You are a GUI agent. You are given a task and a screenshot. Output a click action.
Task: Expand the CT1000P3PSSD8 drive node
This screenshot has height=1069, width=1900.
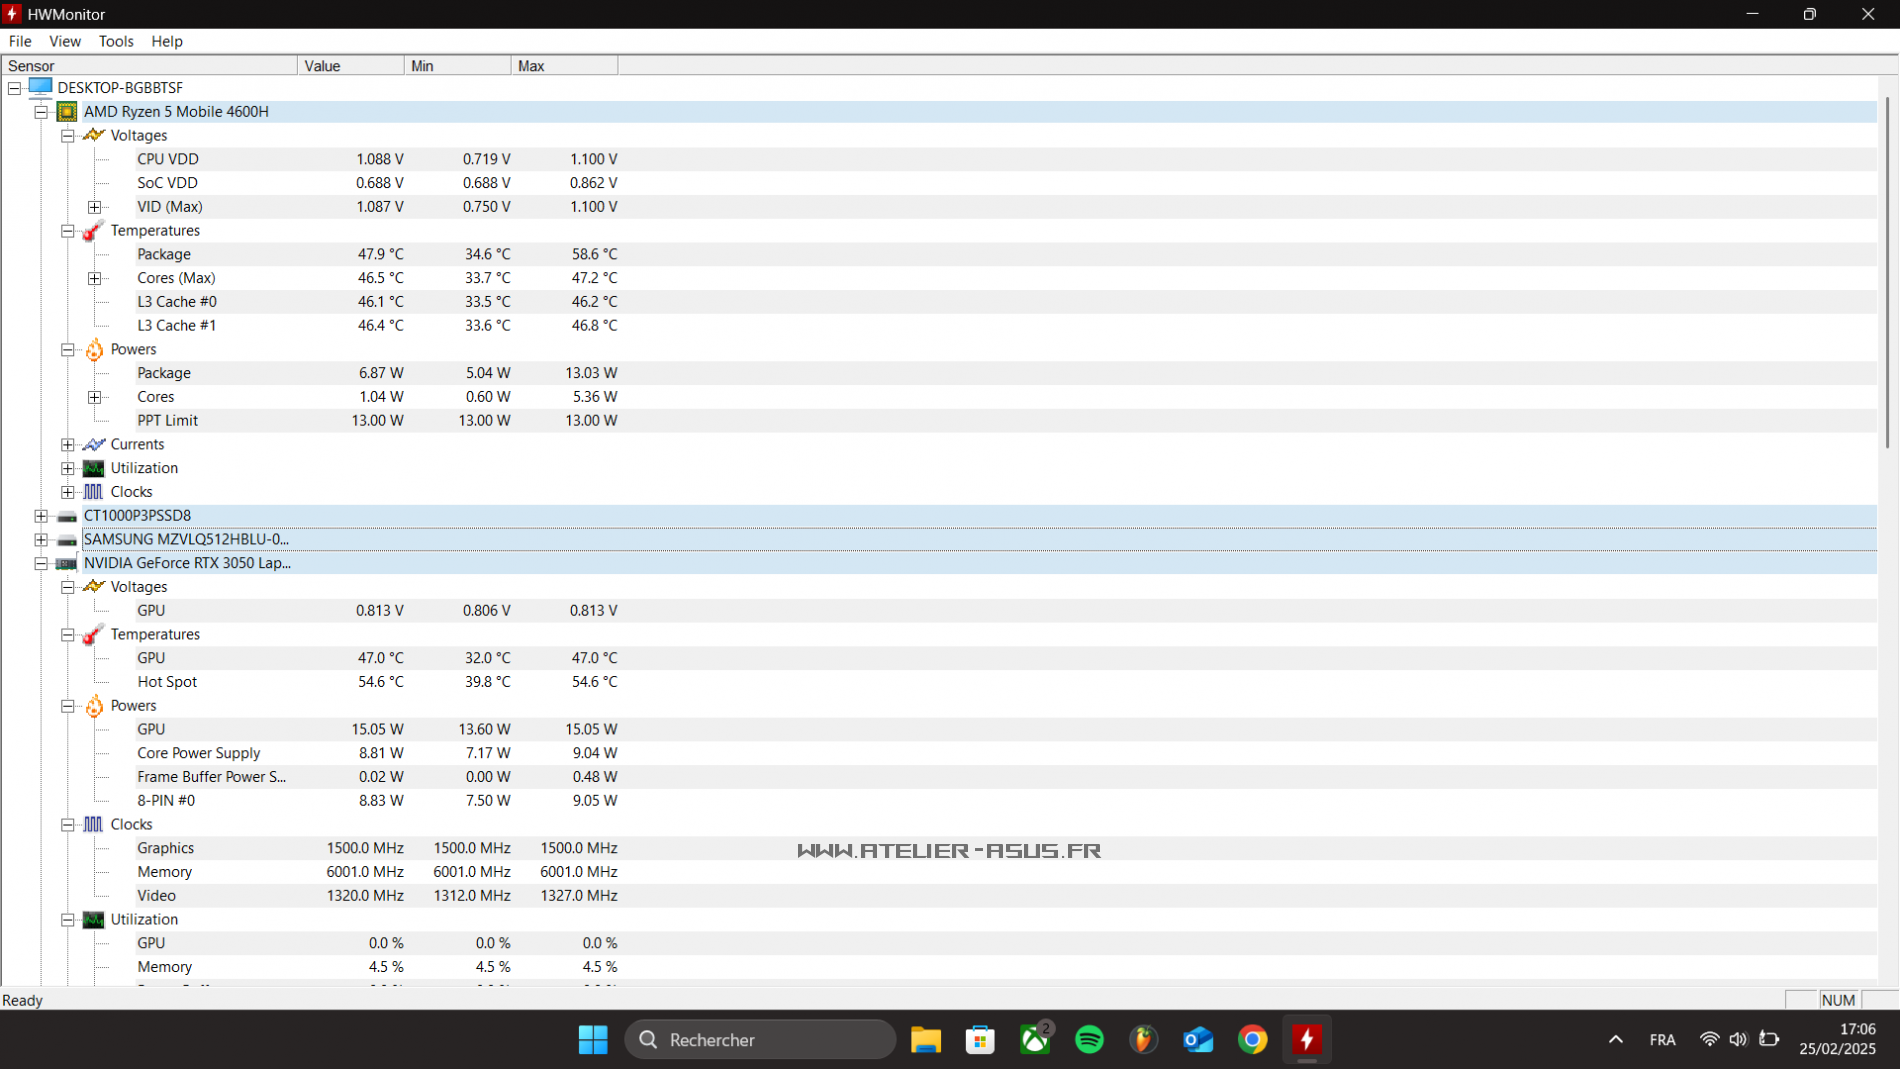[41, 516]
